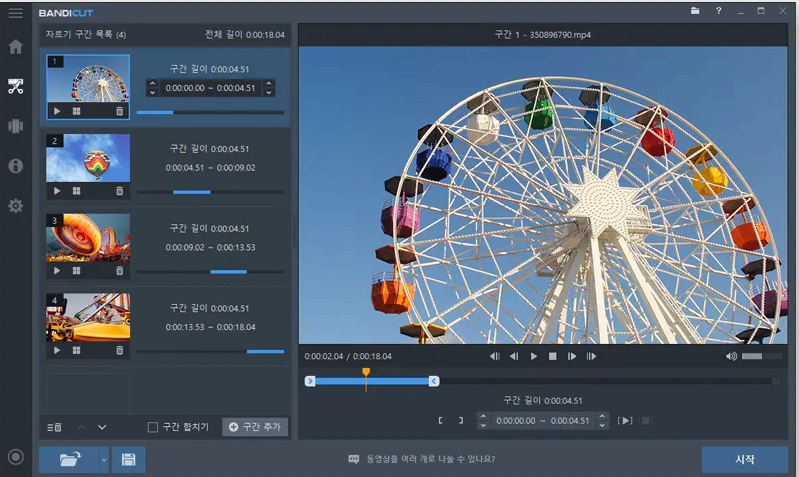Image resolution: width=799 pixels, height=477 pixels.
Task: Set segment end with the right bracket
Action: pos(461,420)
